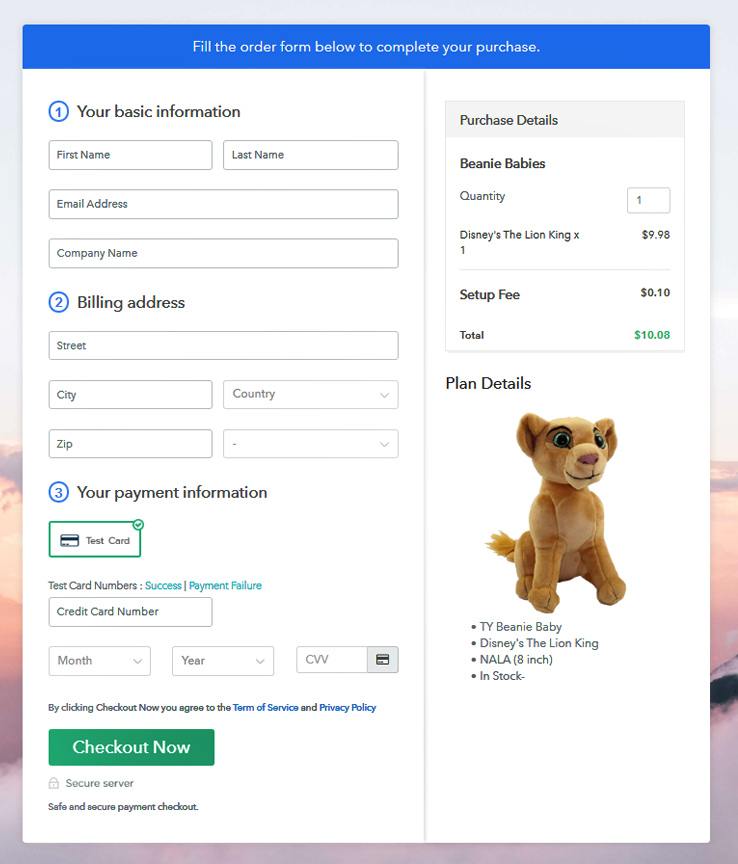738x864 pixels.
Task: Click the Credit Card Number field
Action: 130,612
